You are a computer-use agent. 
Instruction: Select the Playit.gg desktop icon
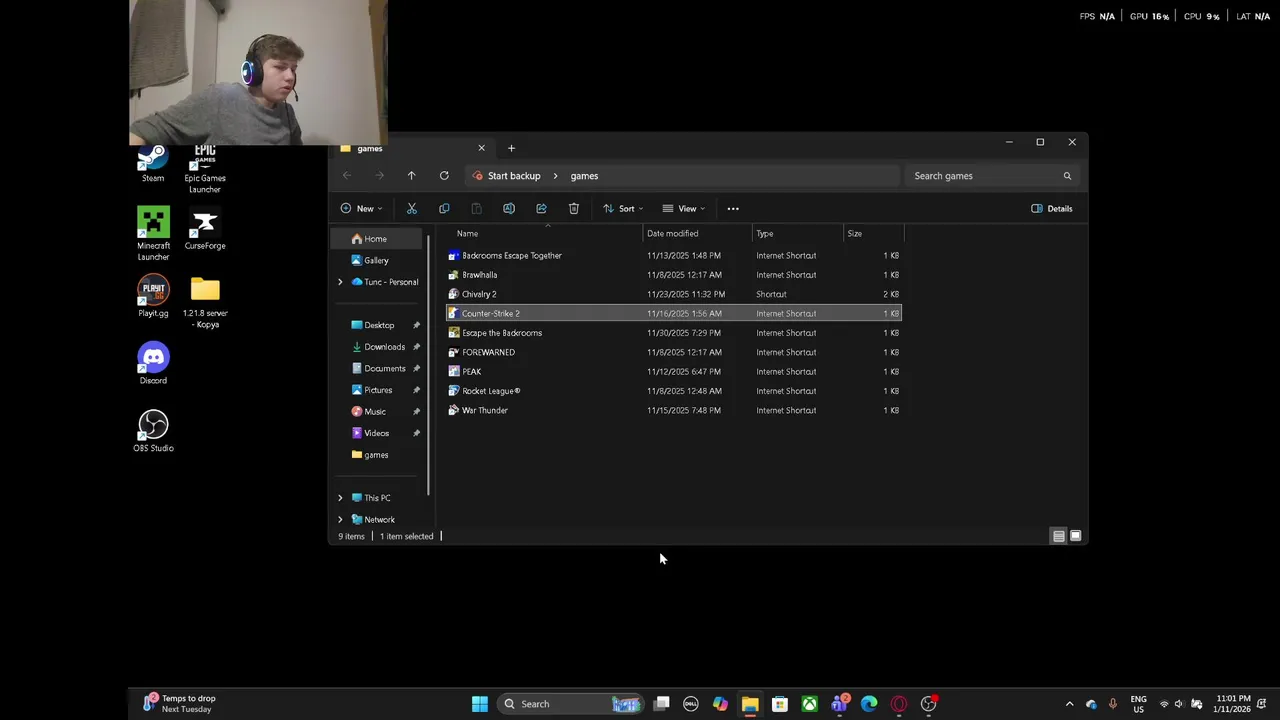tap(153, 296)
